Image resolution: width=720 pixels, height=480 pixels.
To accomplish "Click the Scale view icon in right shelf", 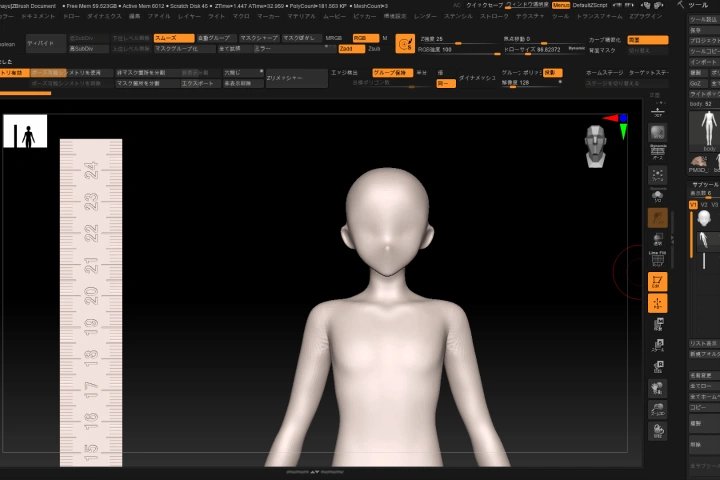I will tap(658, 345).
